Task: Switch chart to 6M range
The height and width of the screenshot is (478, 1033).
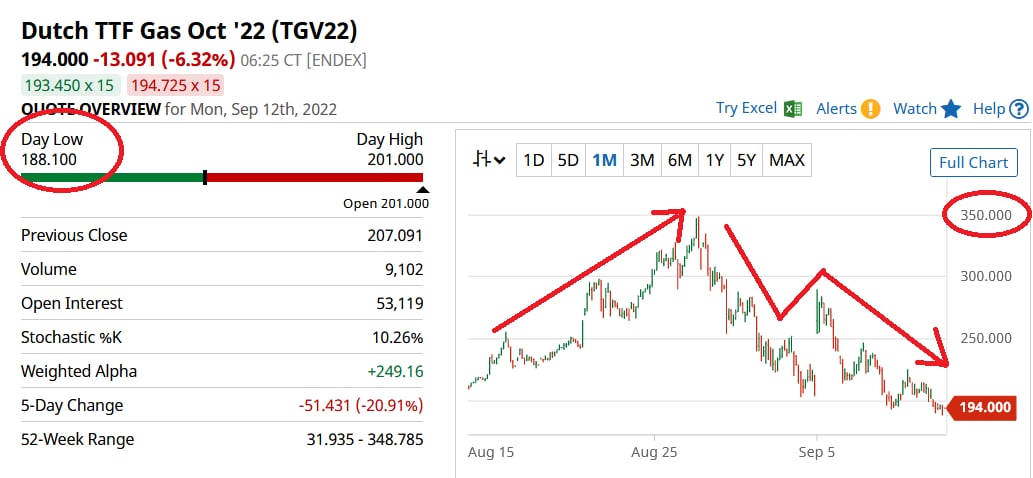Action: point(680,160)
